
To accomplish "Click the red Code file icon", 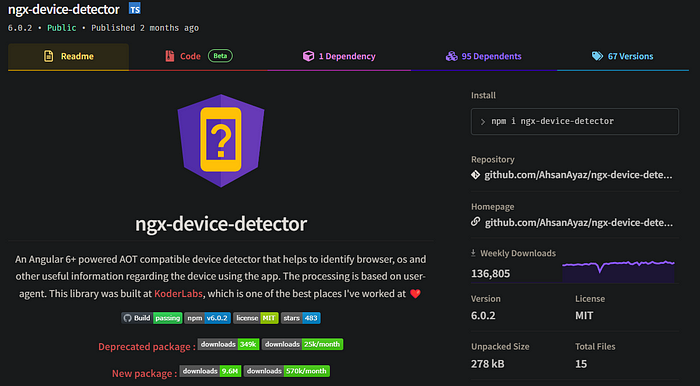I will click(170, 56).
